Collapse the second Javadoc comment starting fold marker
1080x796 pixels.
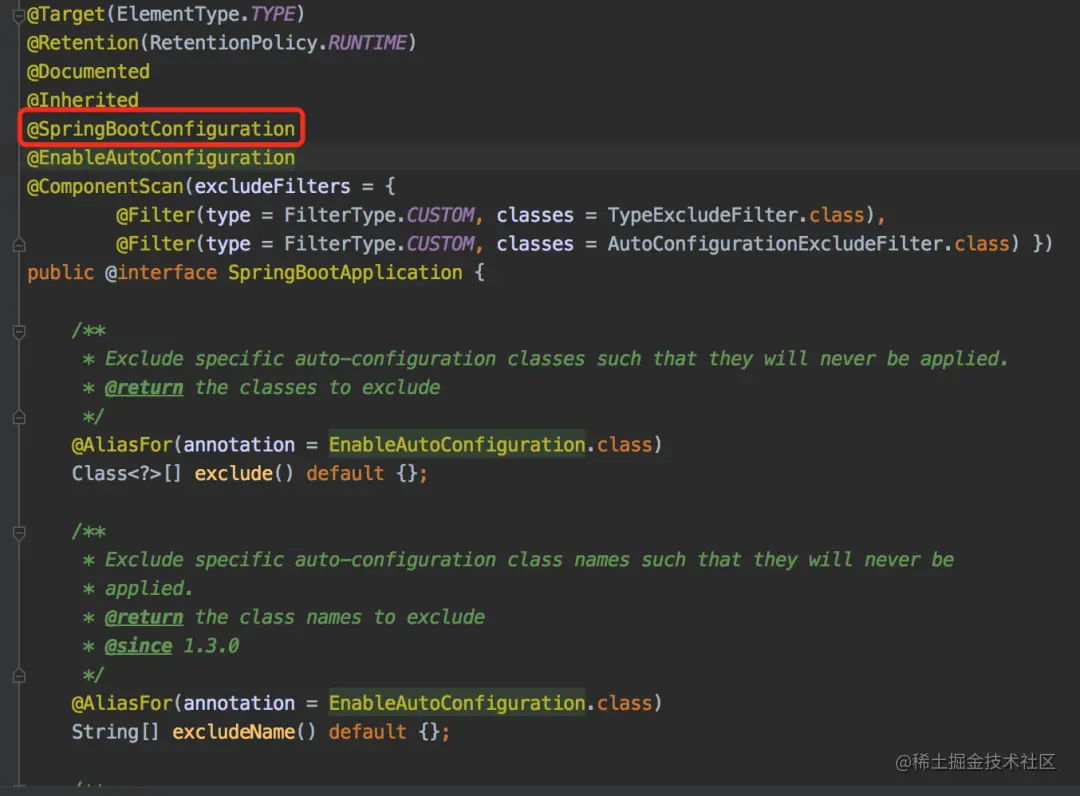19,532
